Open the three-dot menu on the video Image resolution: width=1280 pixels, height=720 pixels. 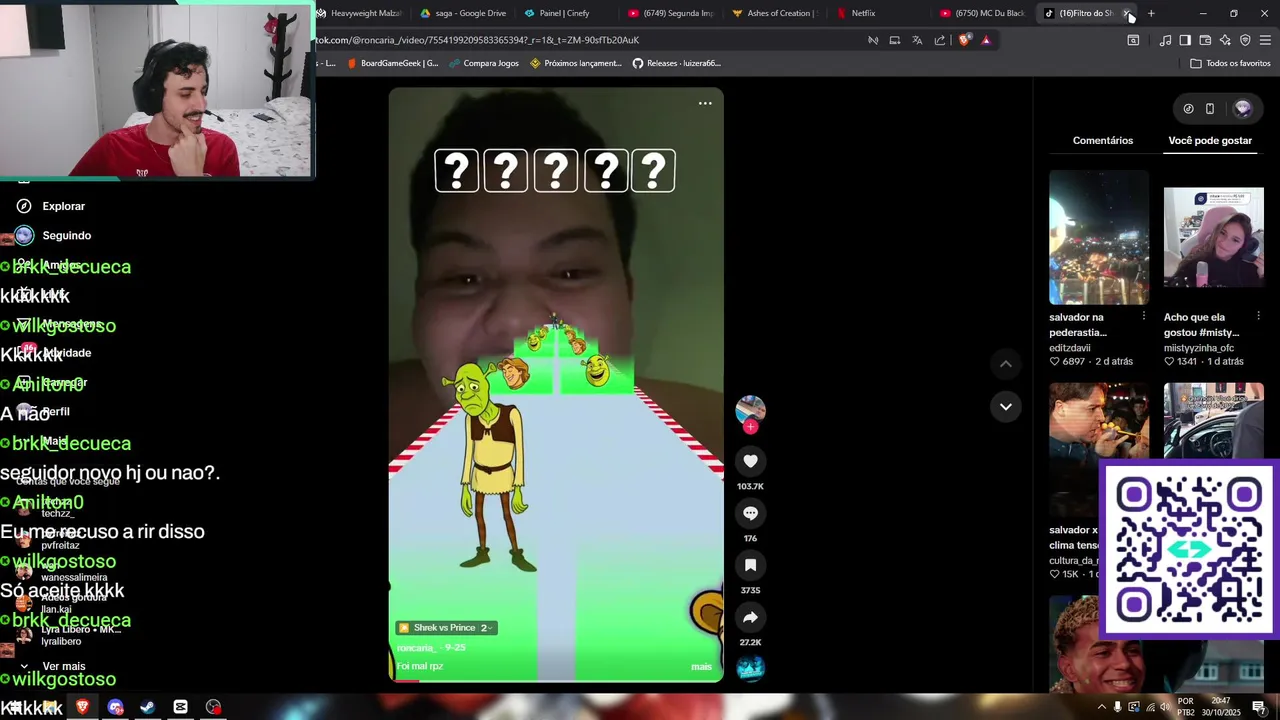[705, 103]
